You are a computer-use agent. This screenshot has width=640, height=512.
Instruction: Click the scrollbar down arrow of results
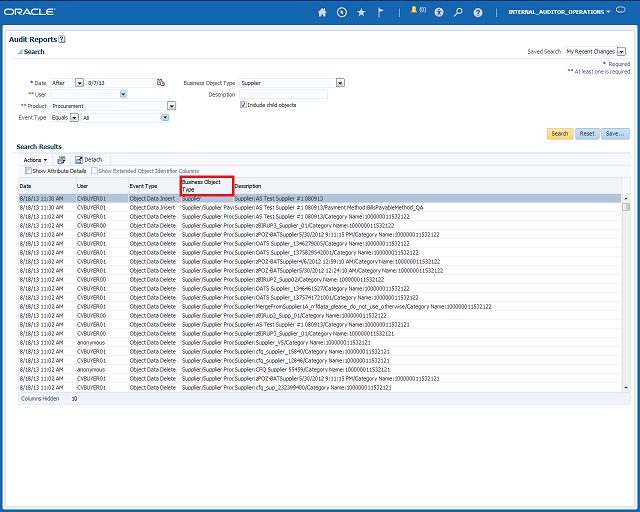pyautogui.click(x=626, y=387)
